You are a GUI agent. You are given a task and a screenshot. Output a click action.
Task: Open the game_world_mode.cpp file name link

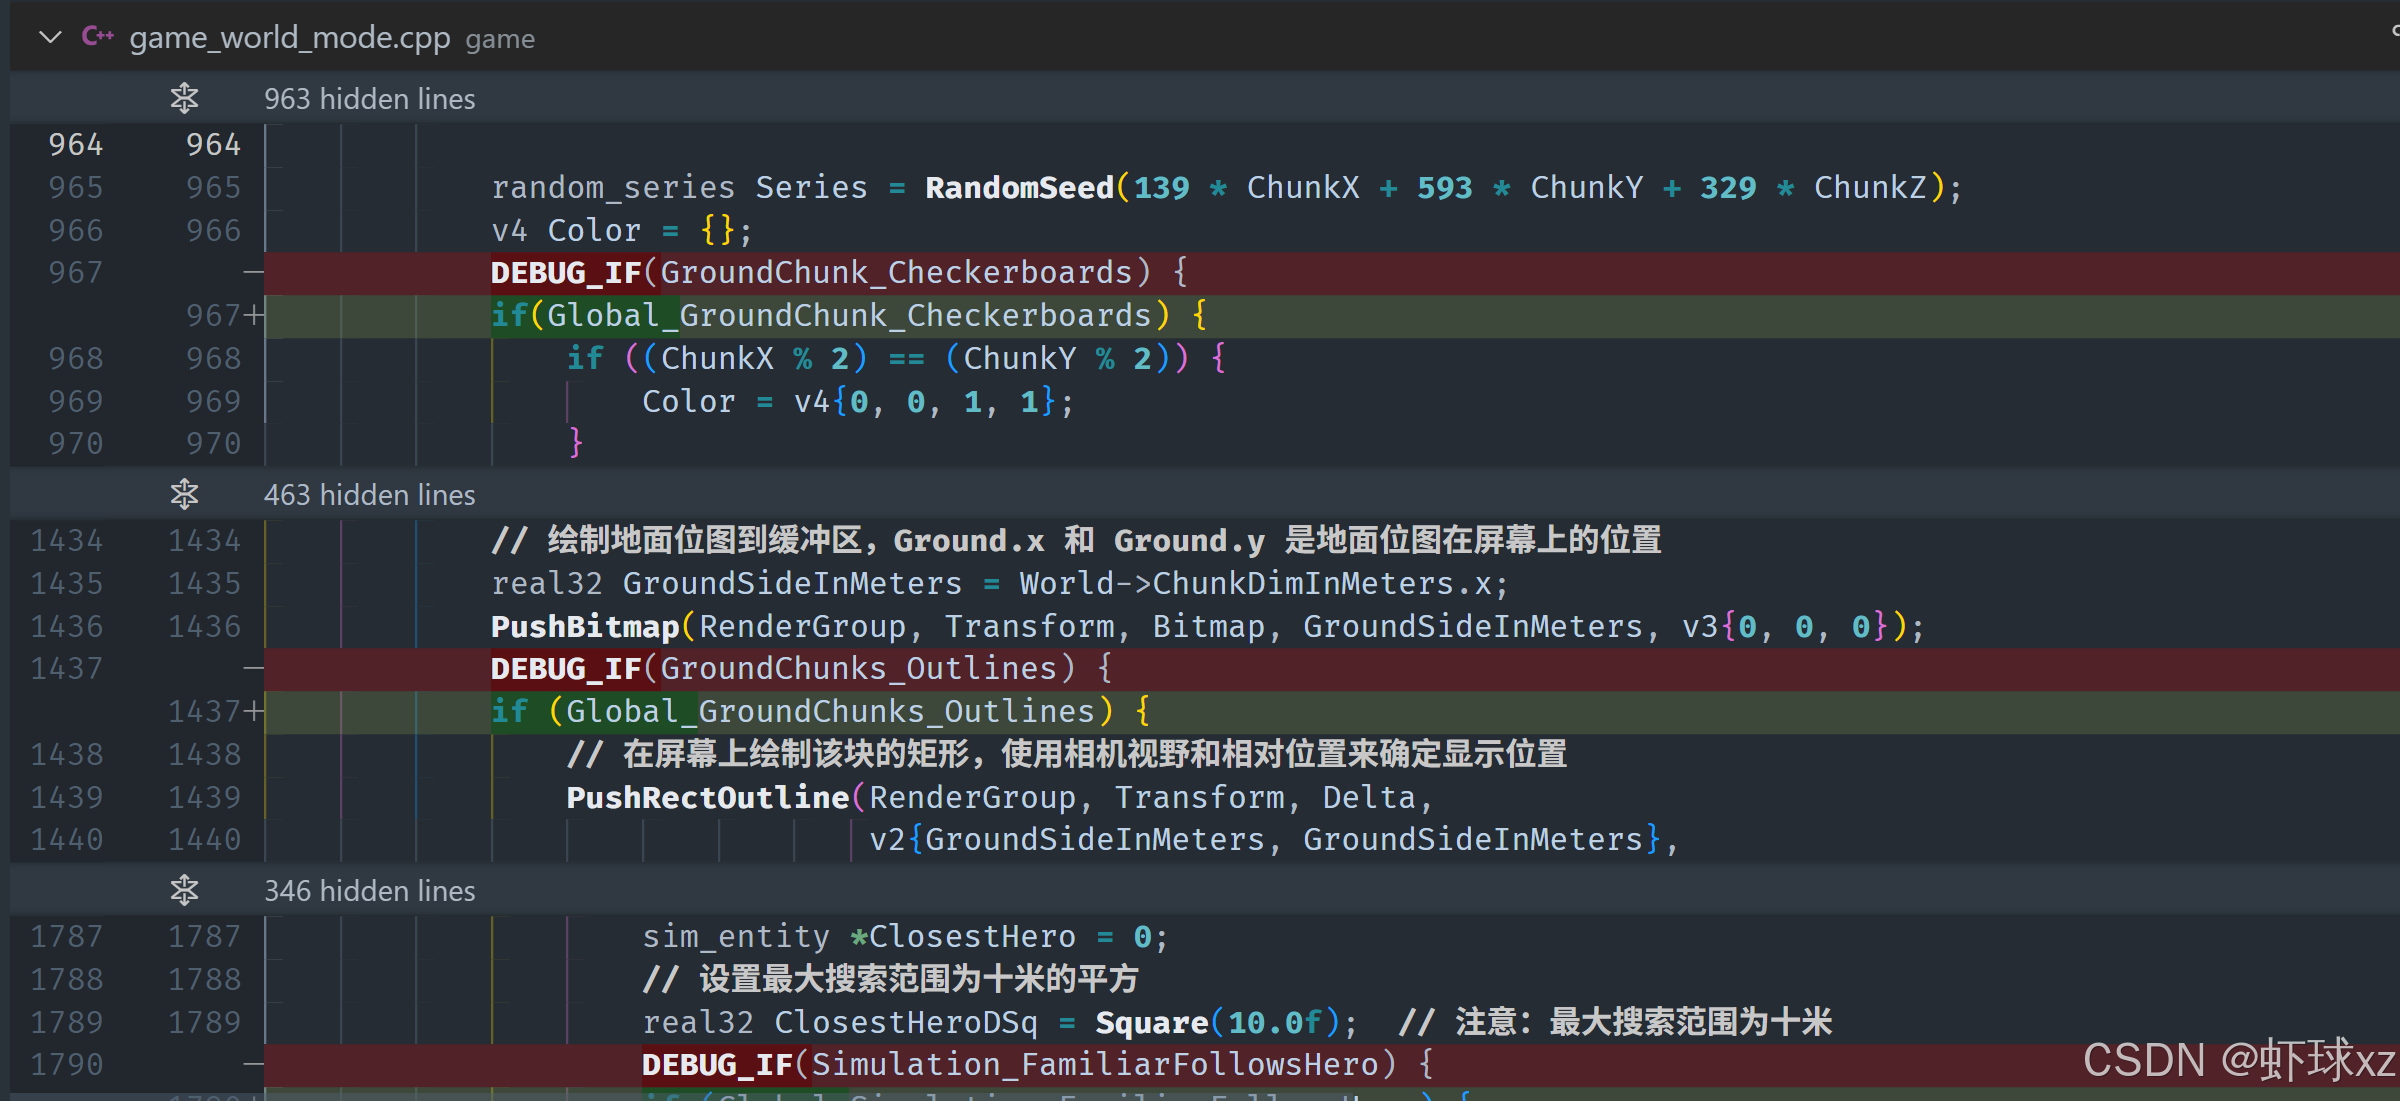tap(289, 38)
